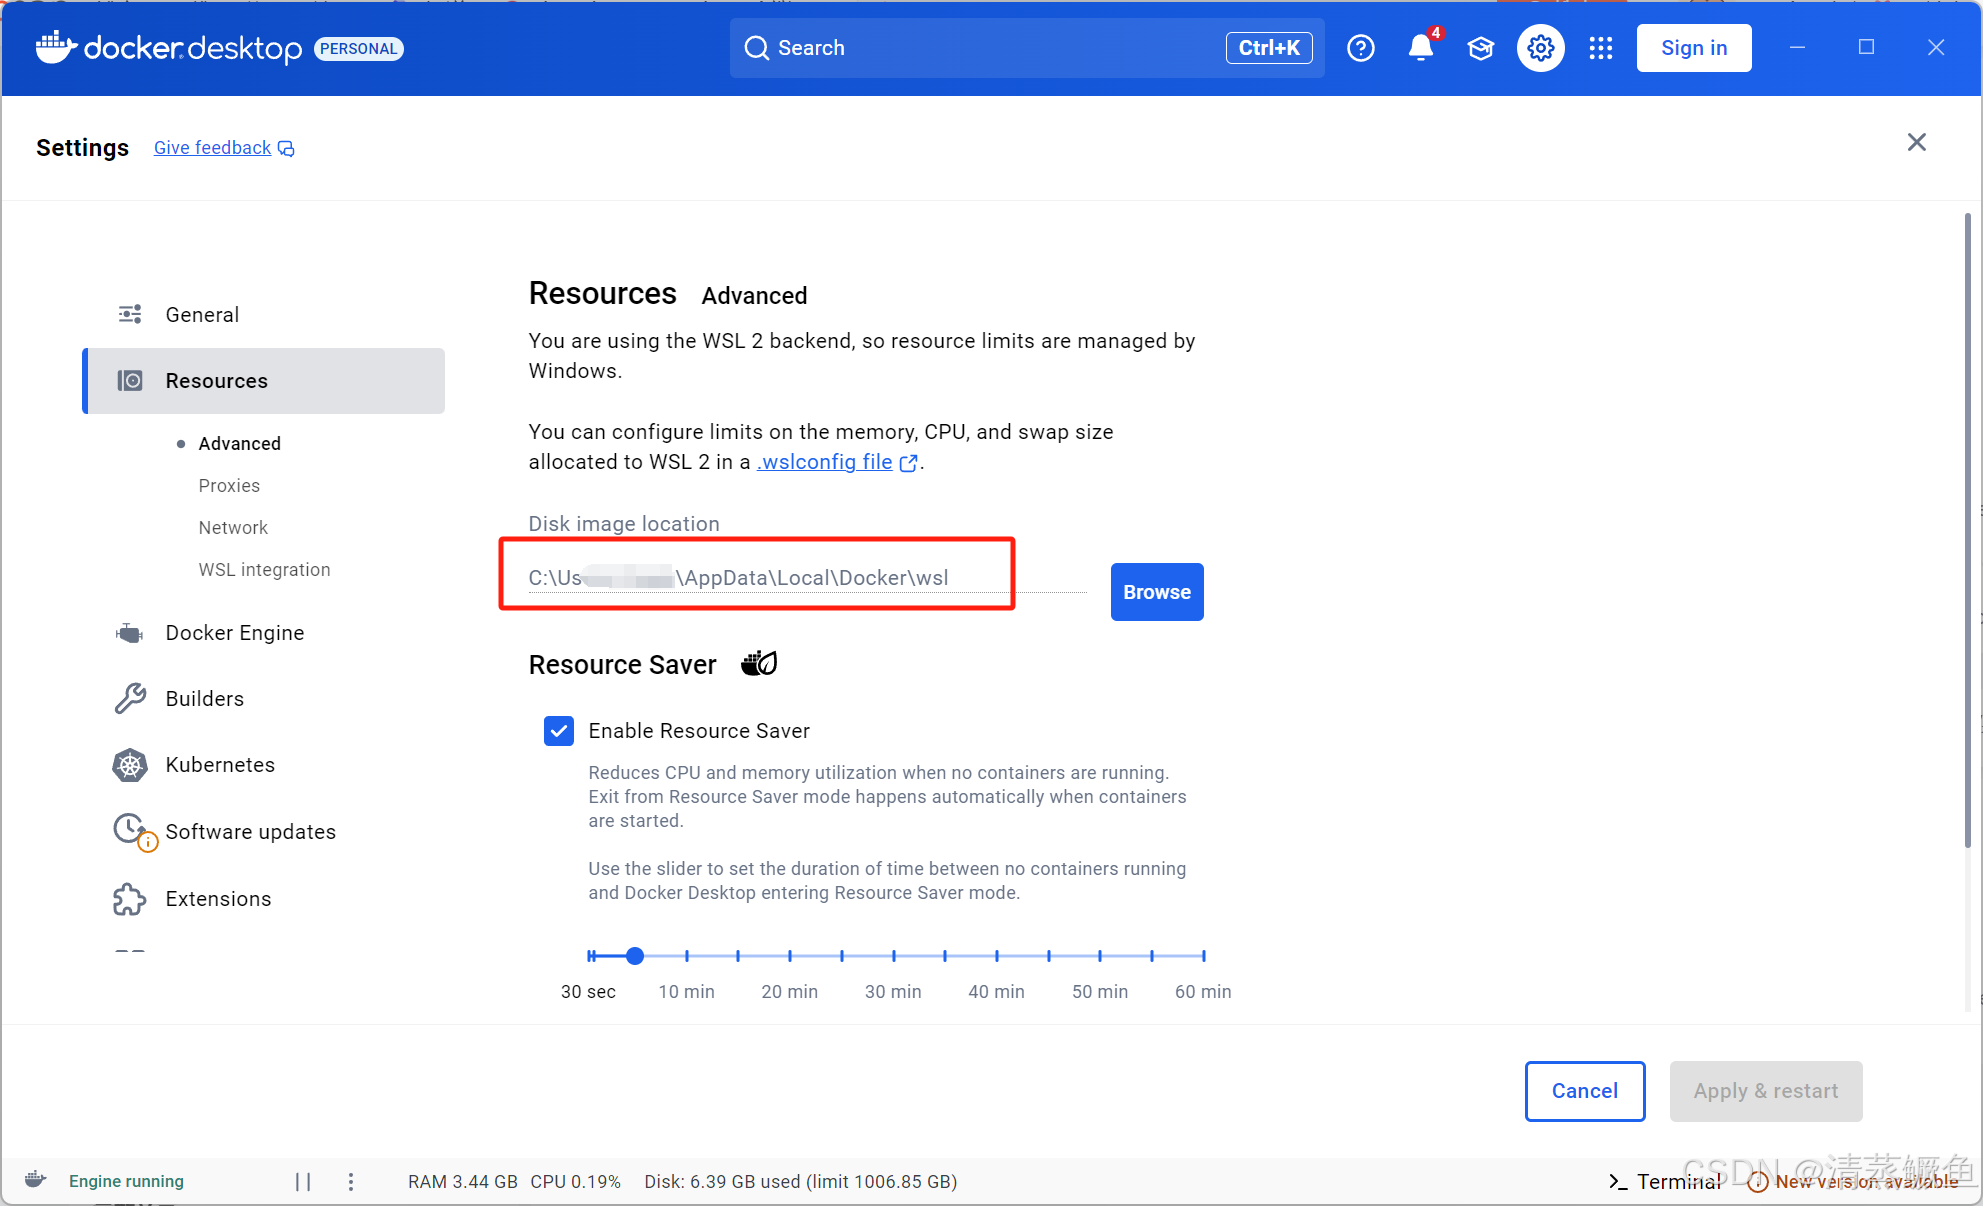Click the Give feedback link

click(213, 148)
